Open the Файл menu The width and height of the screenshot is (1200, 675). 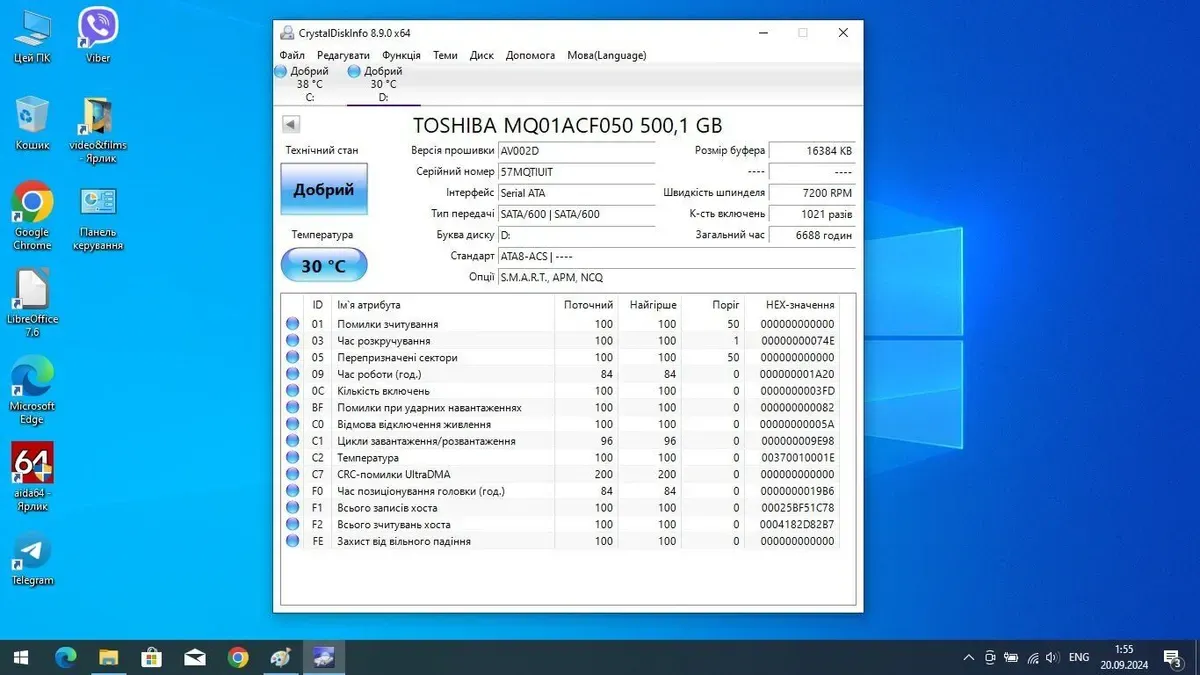point(292,55)
